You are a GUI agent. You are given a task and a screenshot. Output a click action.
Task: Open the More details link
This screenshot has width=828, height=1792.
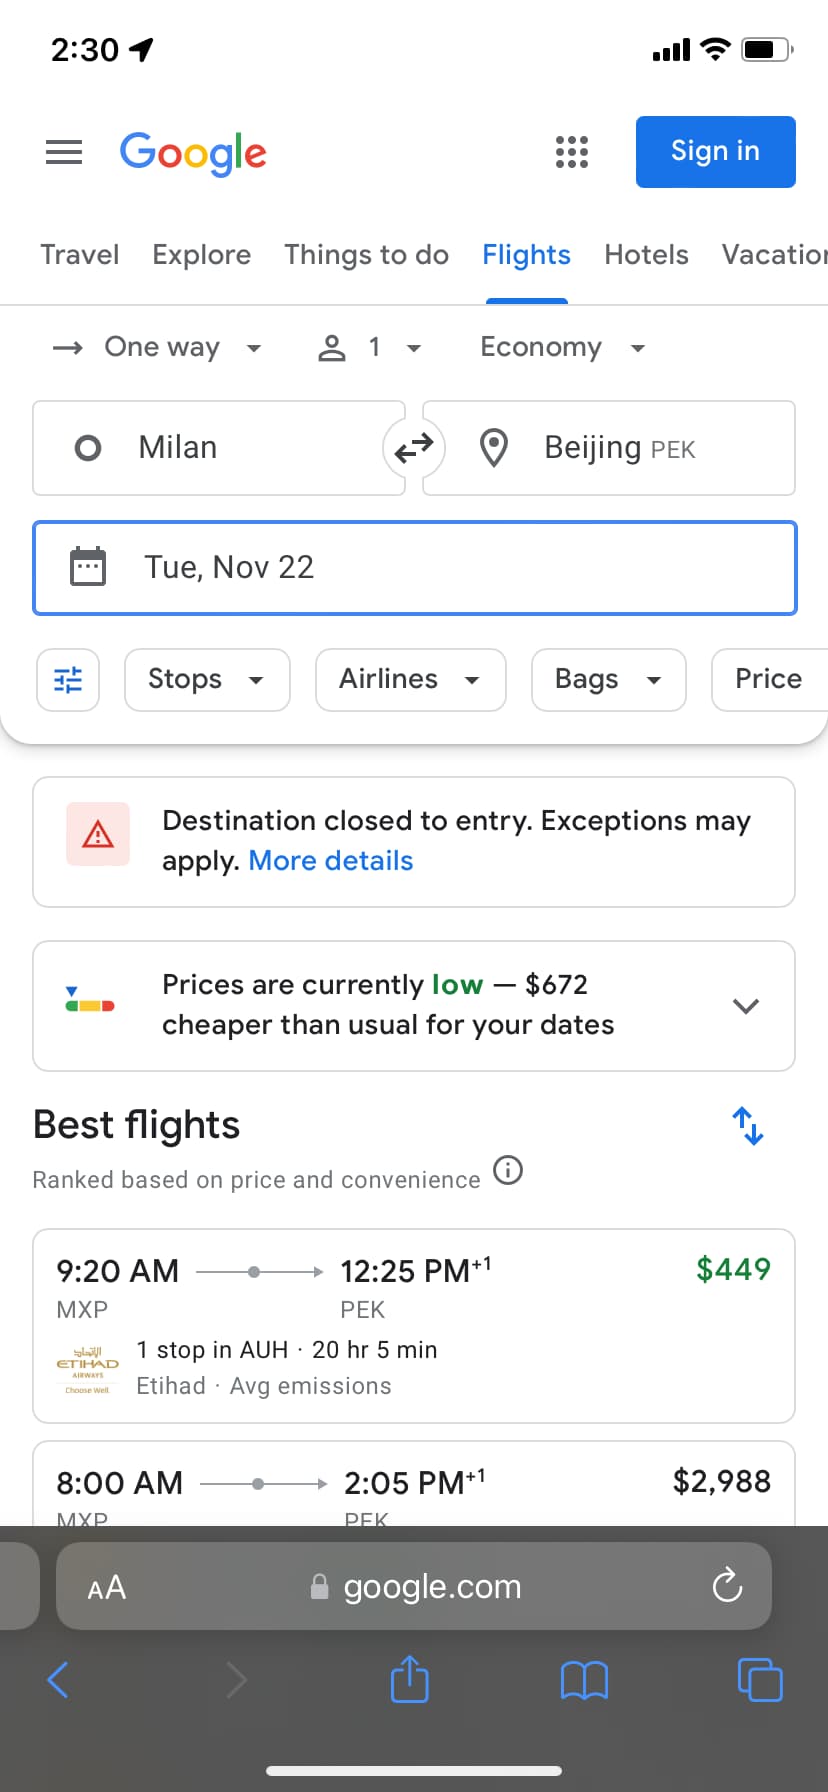pyautogui.click(x=330, y=861)
